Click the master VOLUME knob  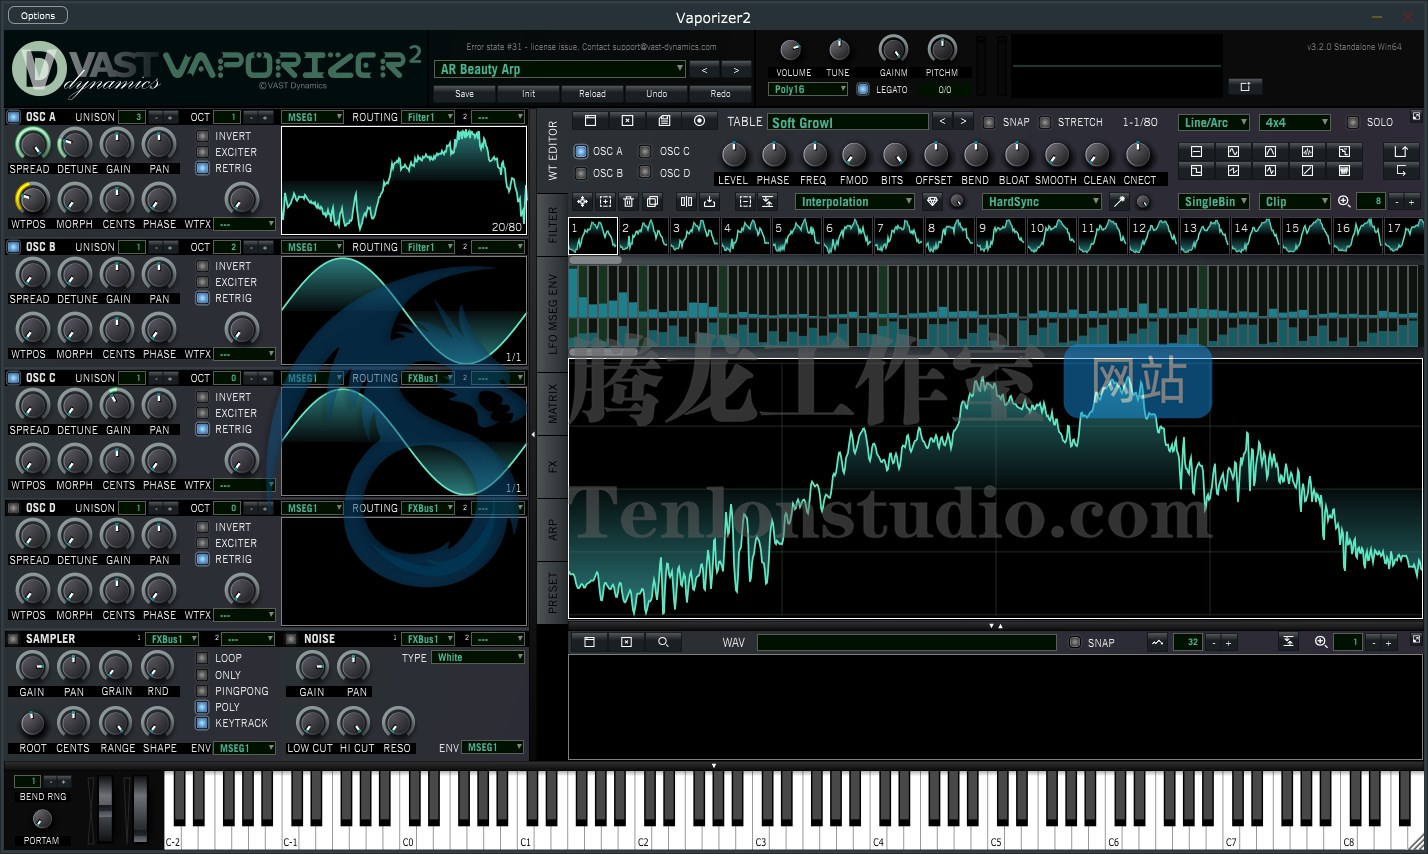[790, 50]
